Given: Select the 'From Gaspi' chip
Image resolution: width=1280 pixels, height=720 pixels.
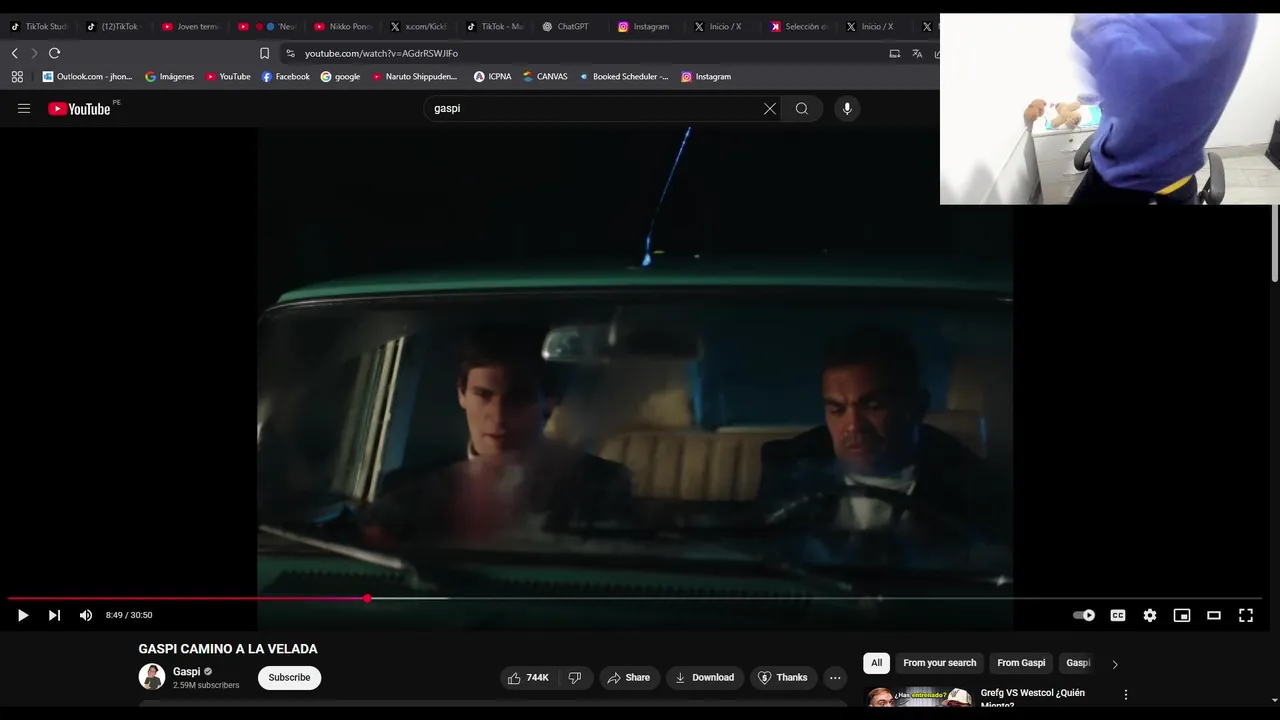Looking at the screenshot, I should 1021,663.
